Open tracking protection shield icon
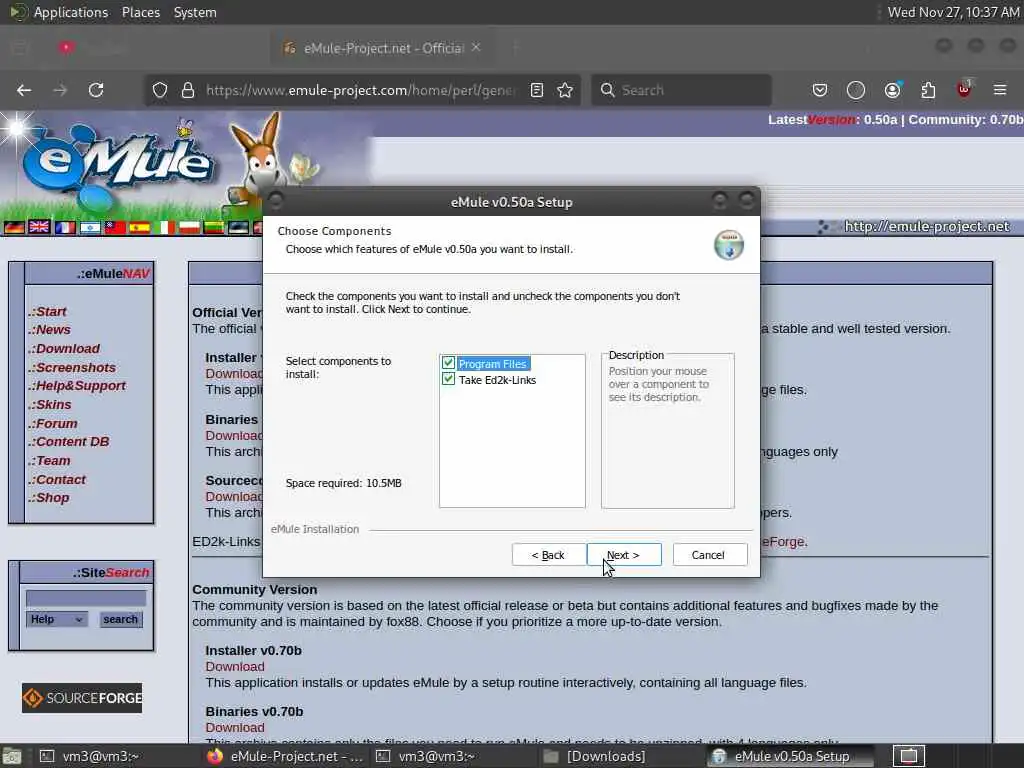The height and width of the screenshot is (768, 1024). (x=160, y=90)
